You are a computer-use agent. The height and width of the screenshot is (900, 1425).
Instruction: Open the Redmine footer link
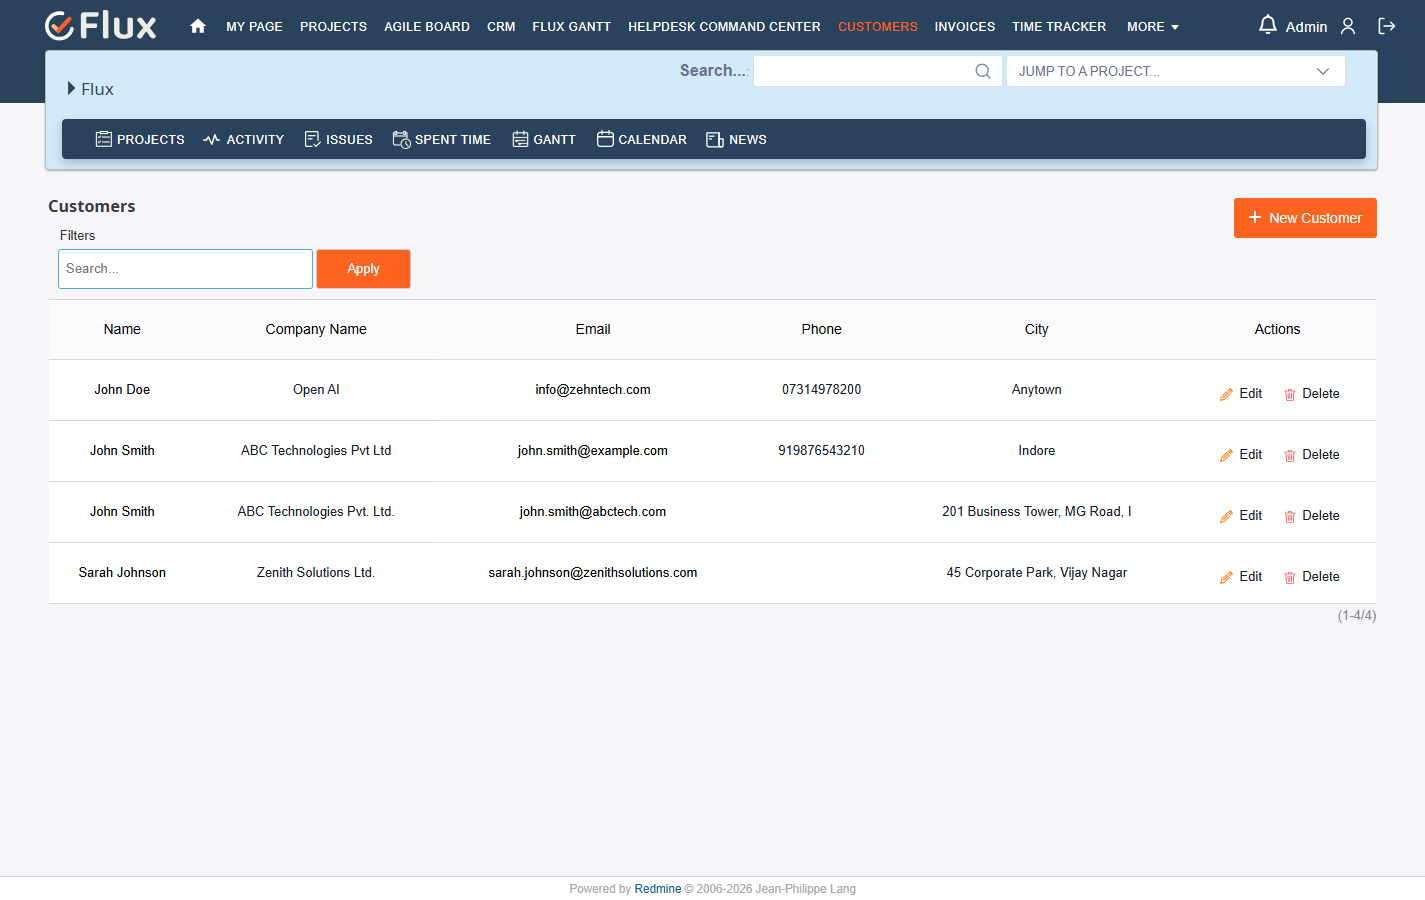pyautogui.click(x=657, y=889)
